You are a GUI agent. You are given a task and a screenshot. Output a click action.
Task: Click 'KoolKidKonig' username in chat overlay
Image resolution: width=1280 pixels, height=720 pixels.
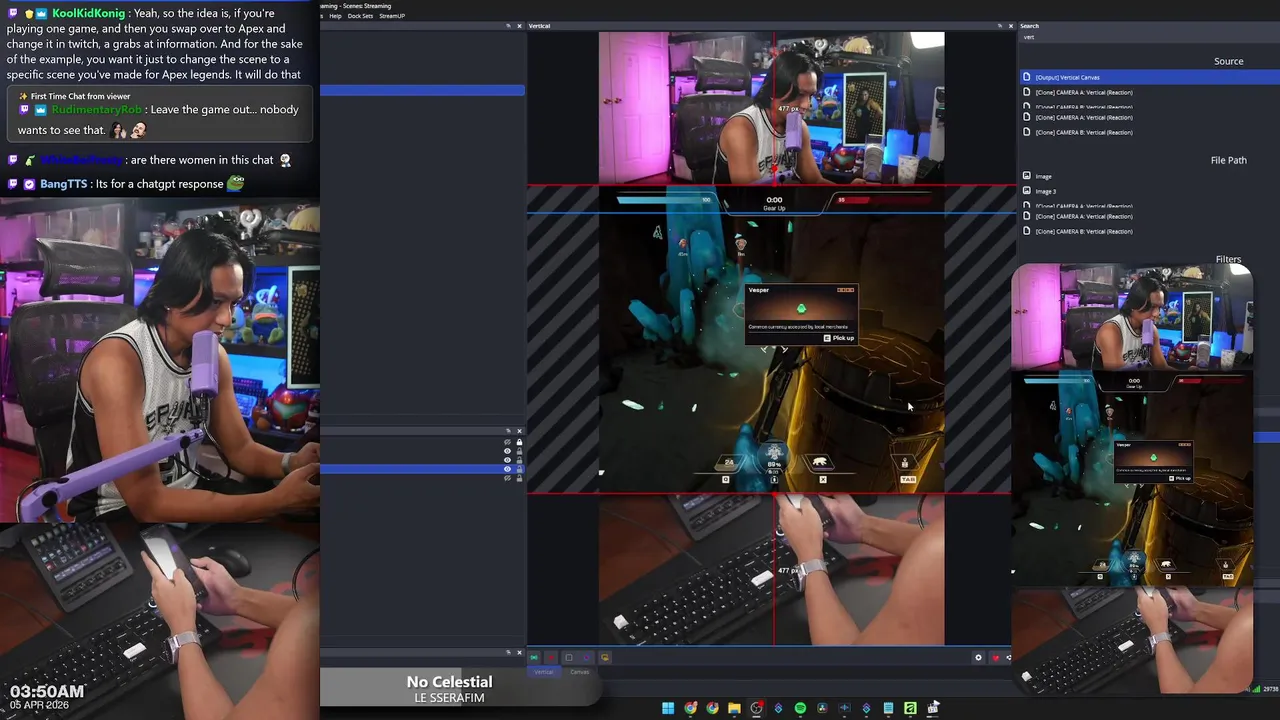coord(92,13)
